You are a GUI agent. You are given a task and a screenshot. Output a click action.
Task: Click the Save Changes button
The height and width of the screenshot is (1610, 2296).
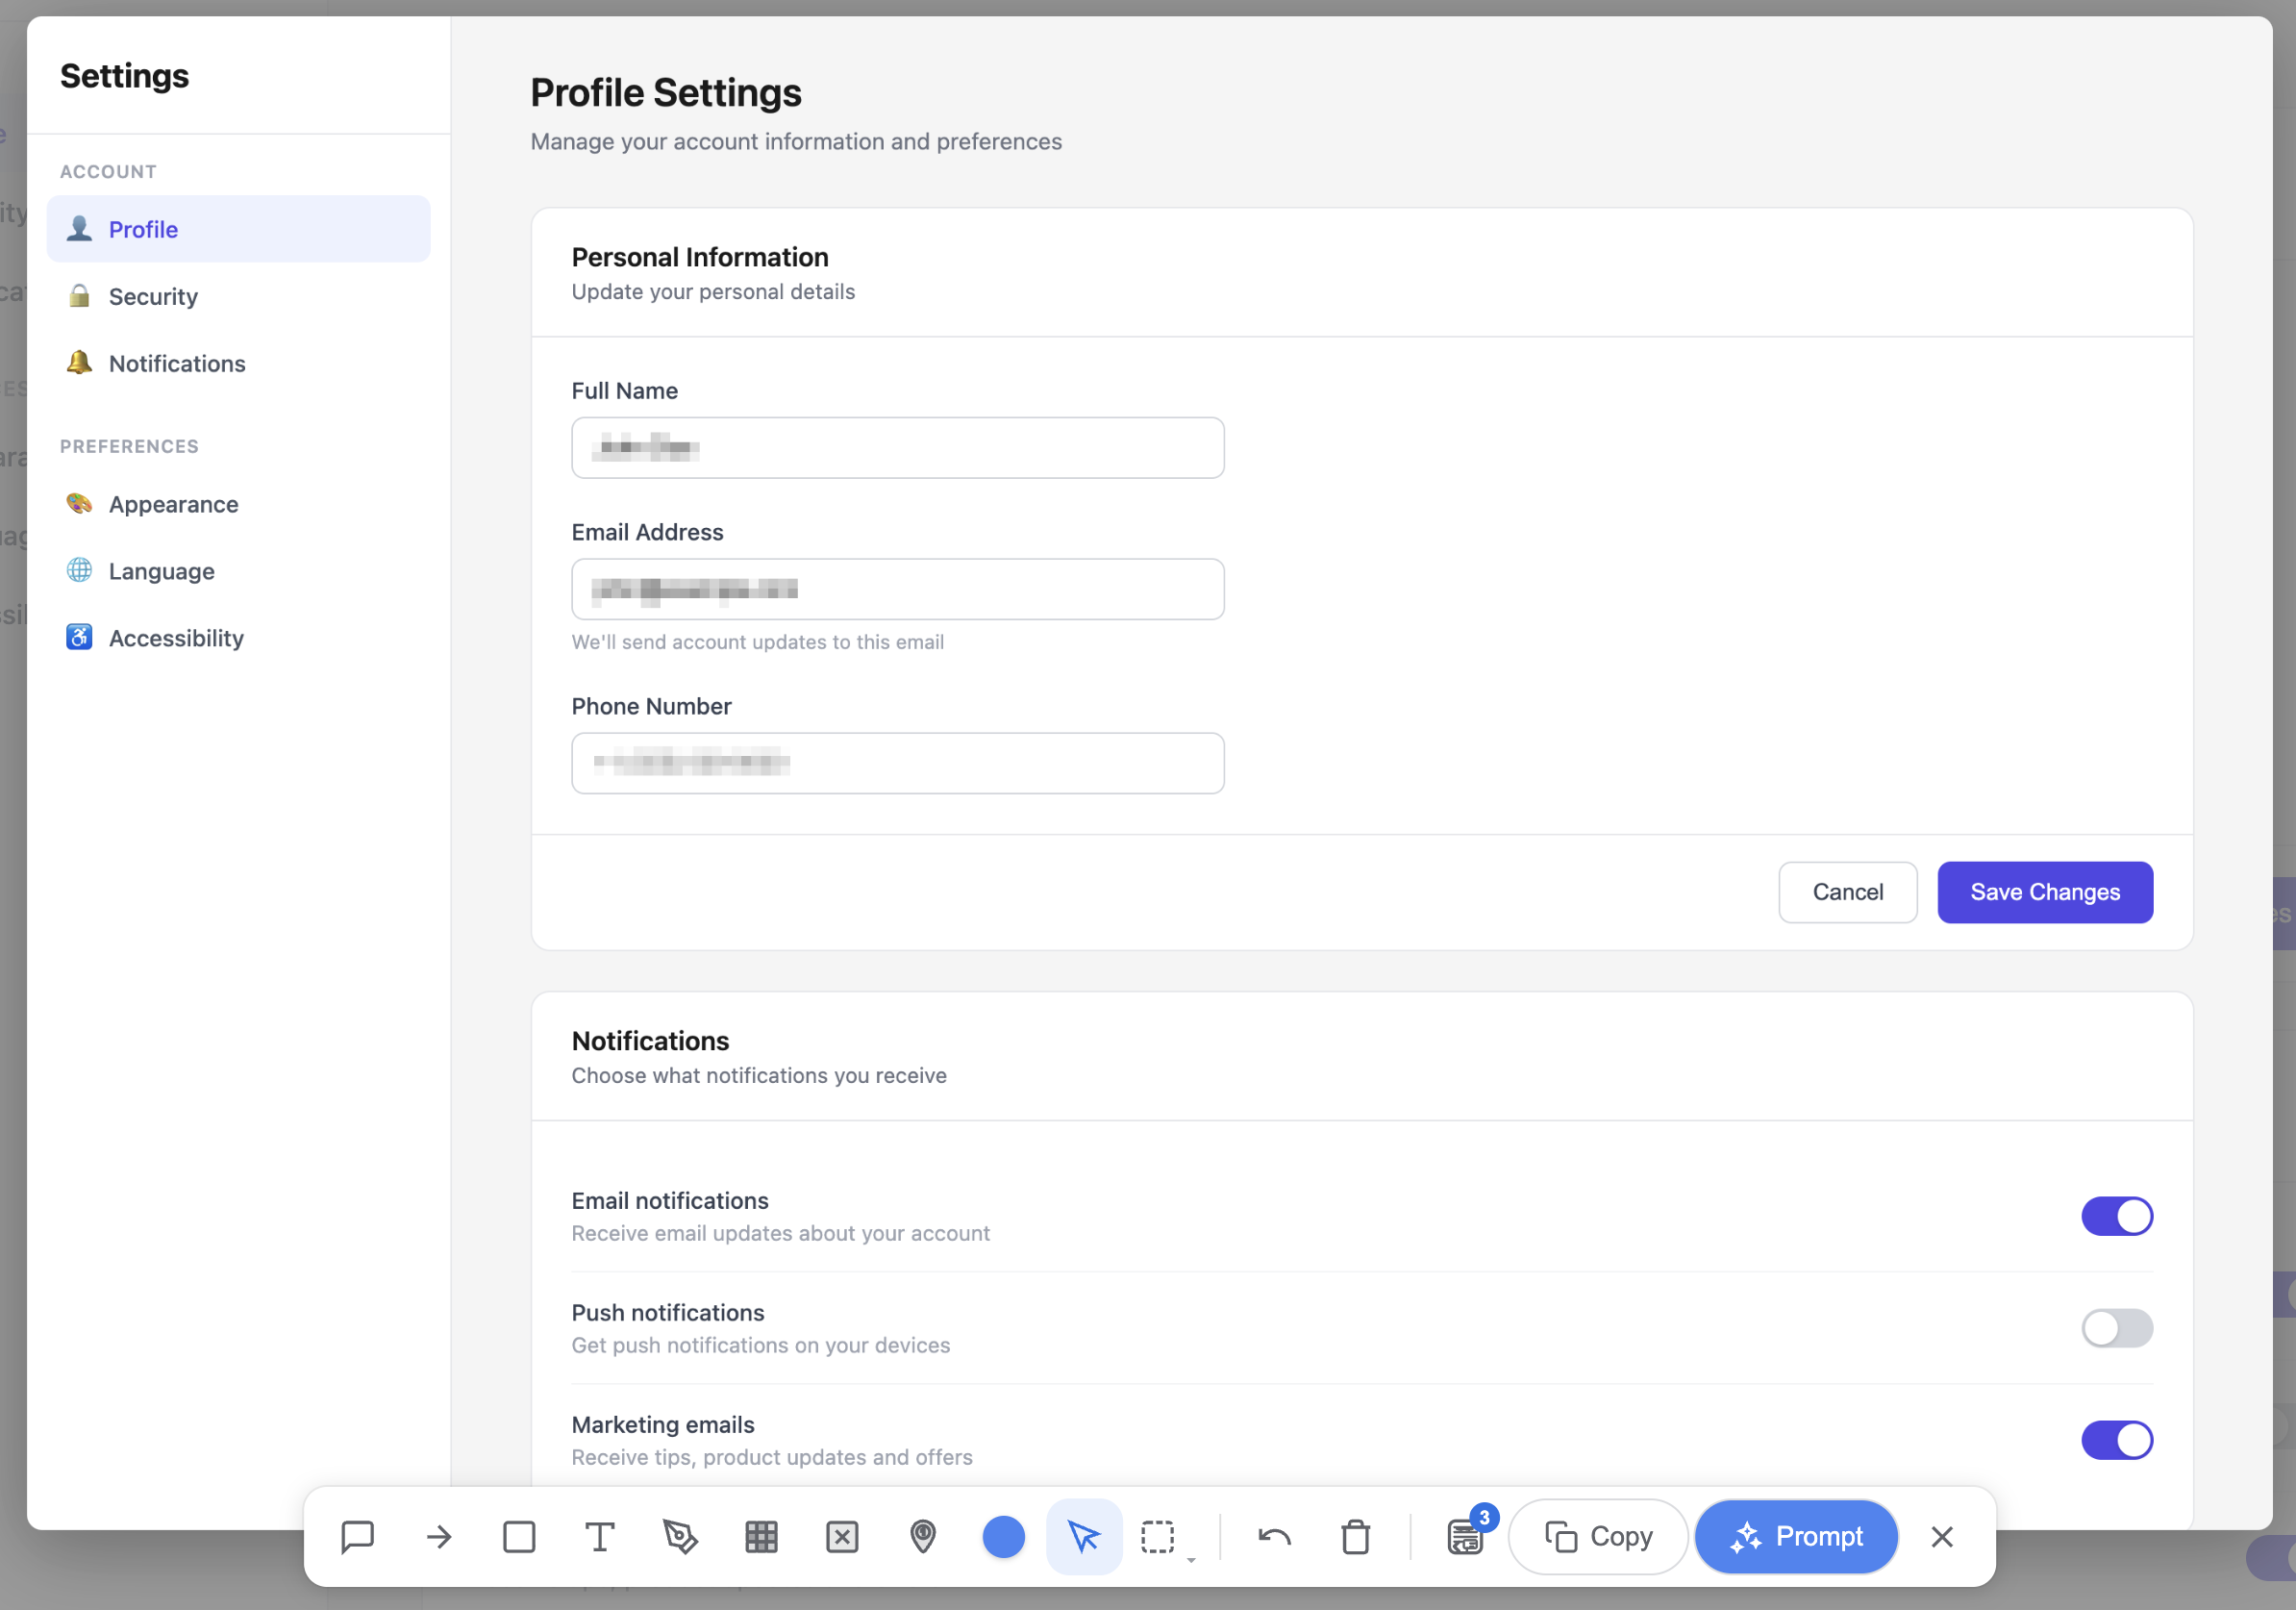[x=2044, y=891]
